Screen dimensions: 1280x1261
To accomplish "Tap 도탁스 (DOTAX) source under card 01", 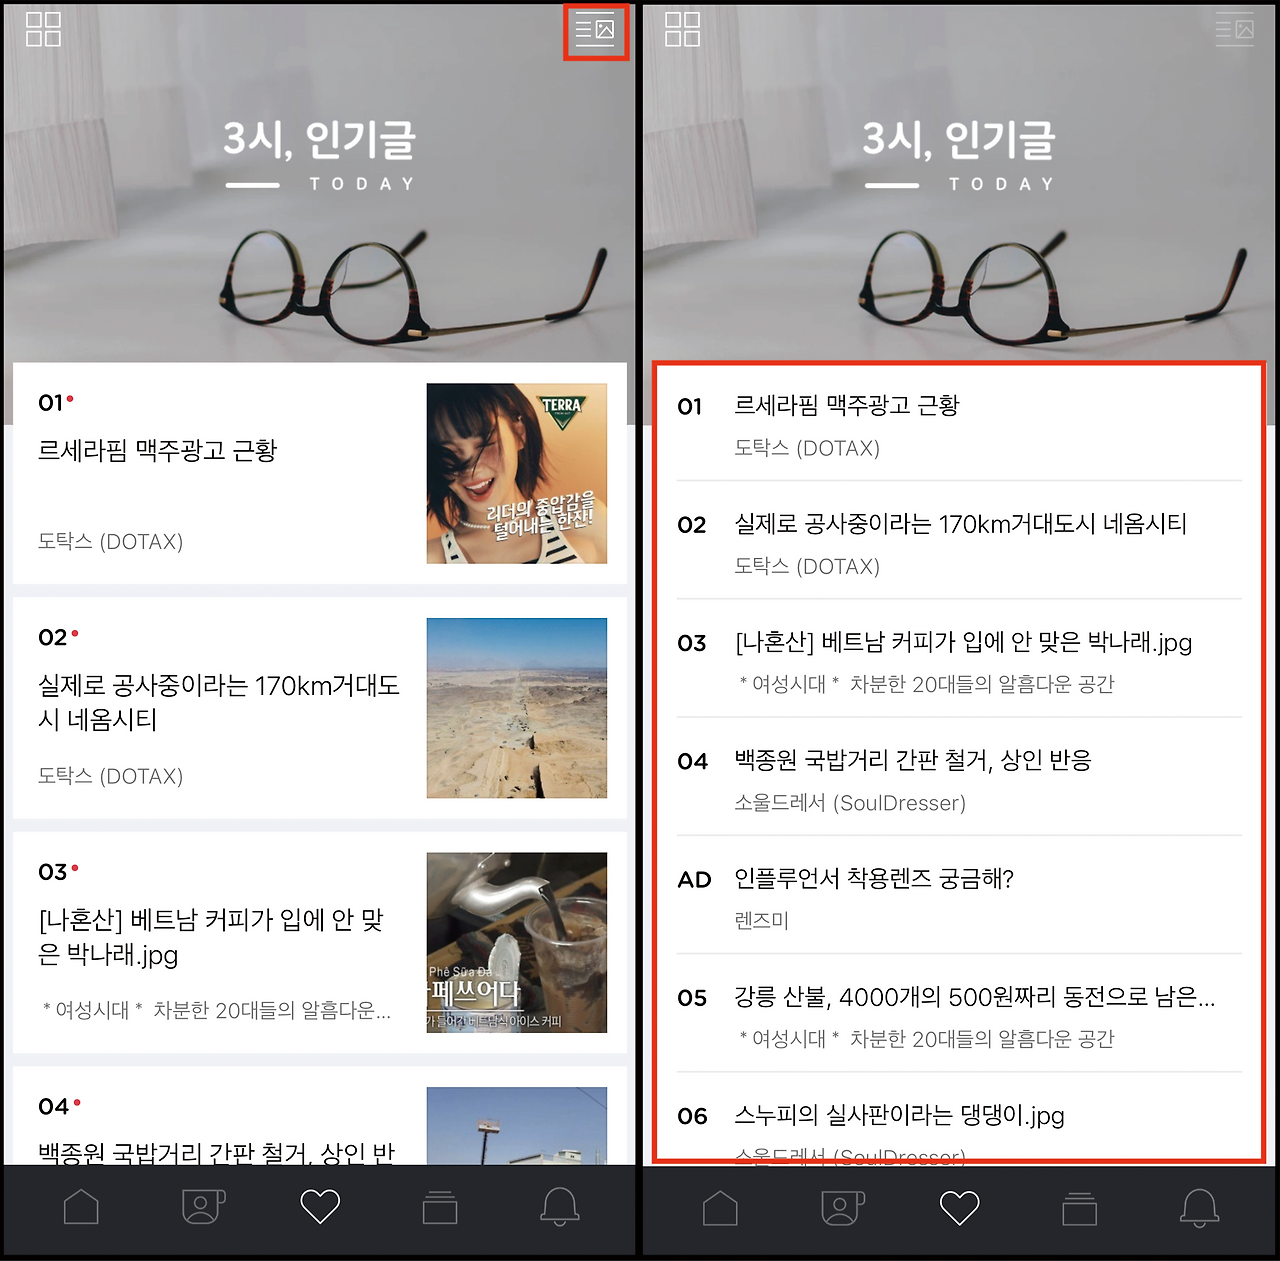I will (110, 542).
